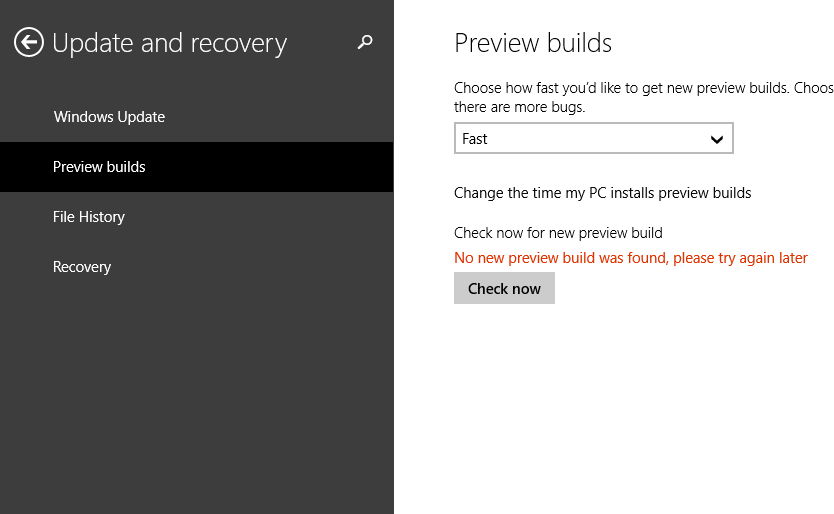Go back using the circled arrow icon
This screenshot has height=514, width=834.
tap(28, 42)
